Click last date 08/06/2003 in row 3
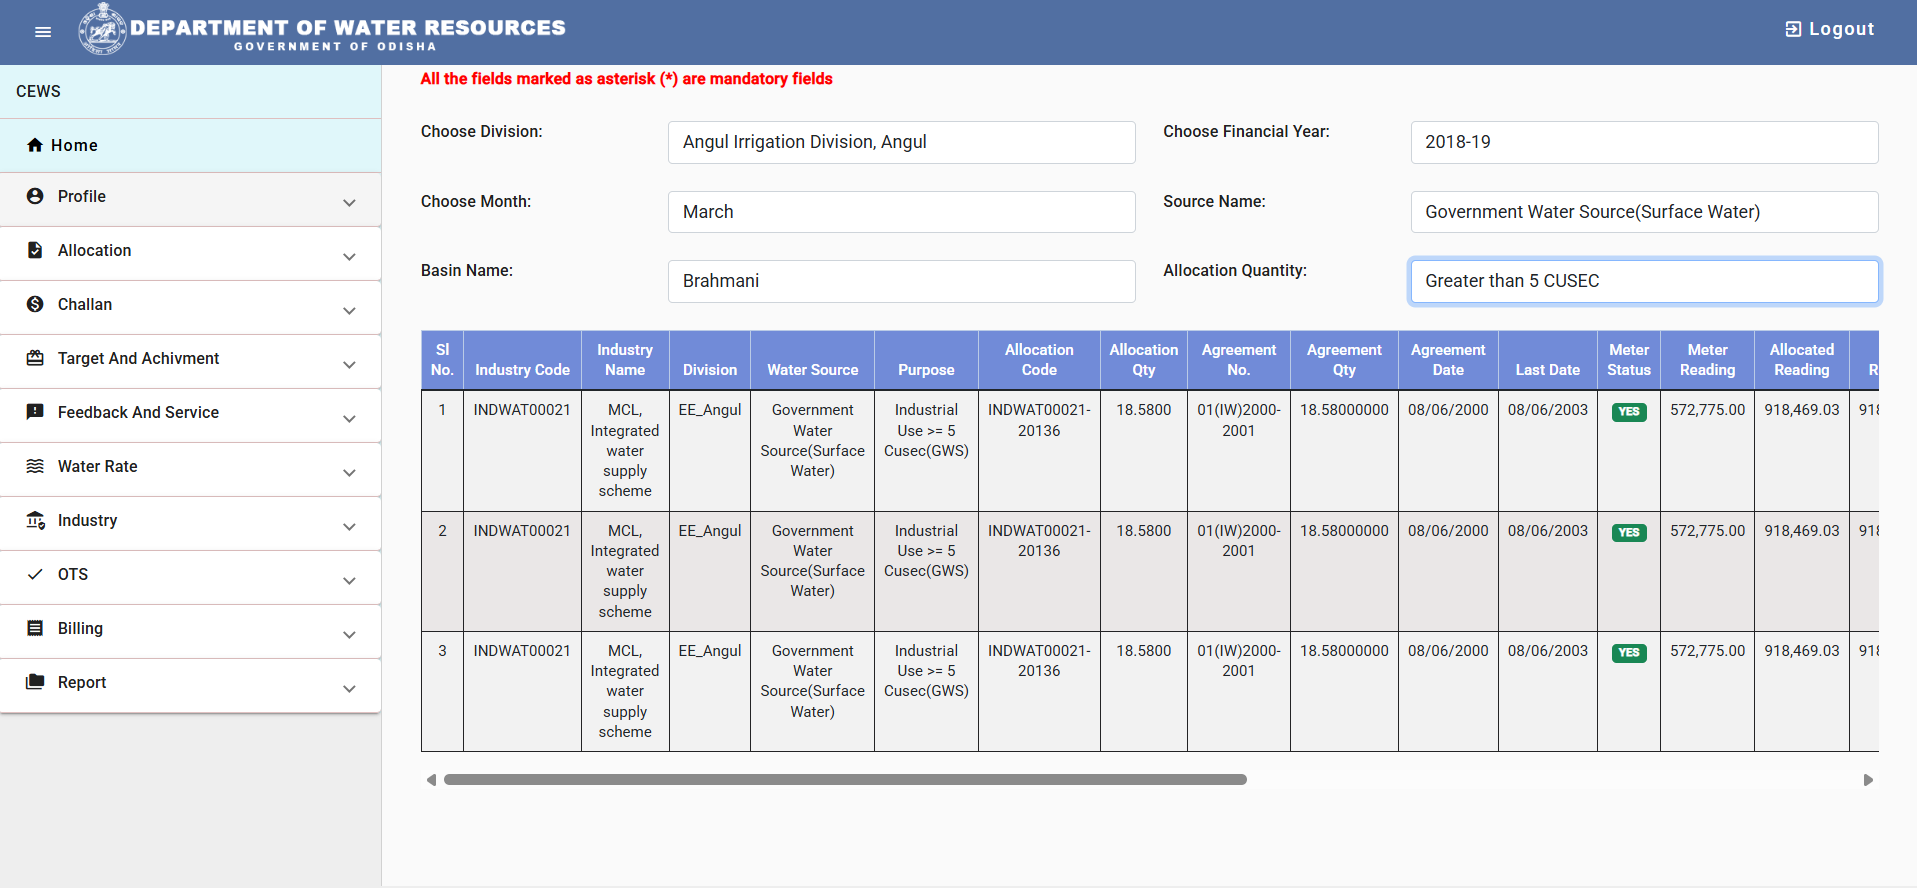Viewport: 1917px width, 888px height. pos(1548,651)
